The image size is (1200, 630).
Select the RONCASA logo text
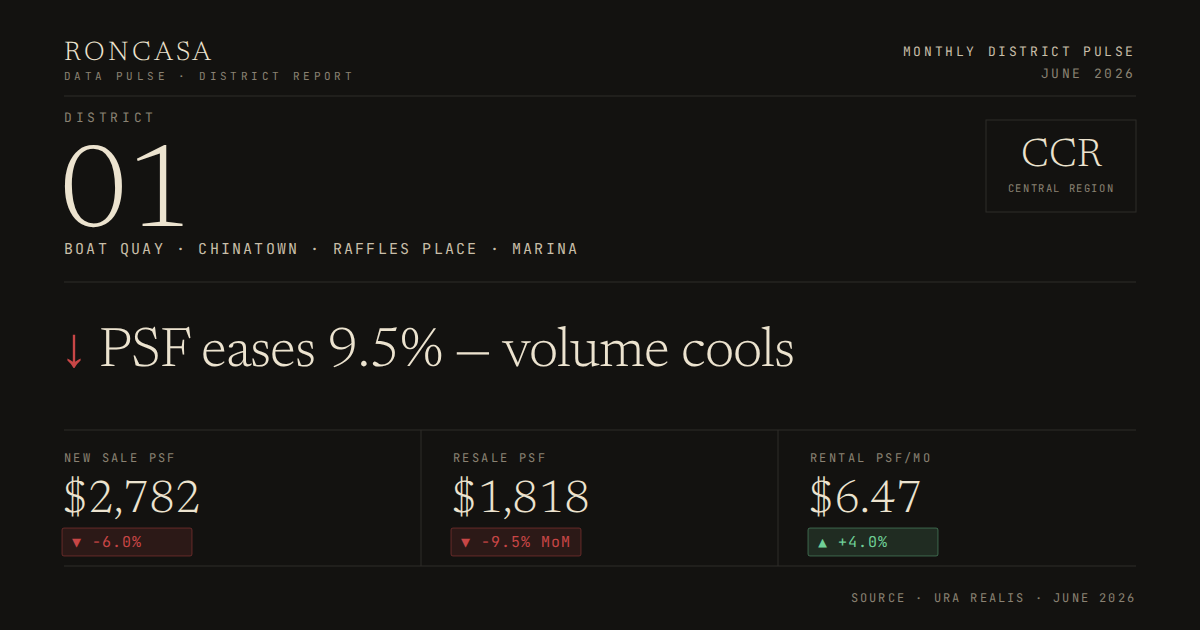(x=138, y=51)
